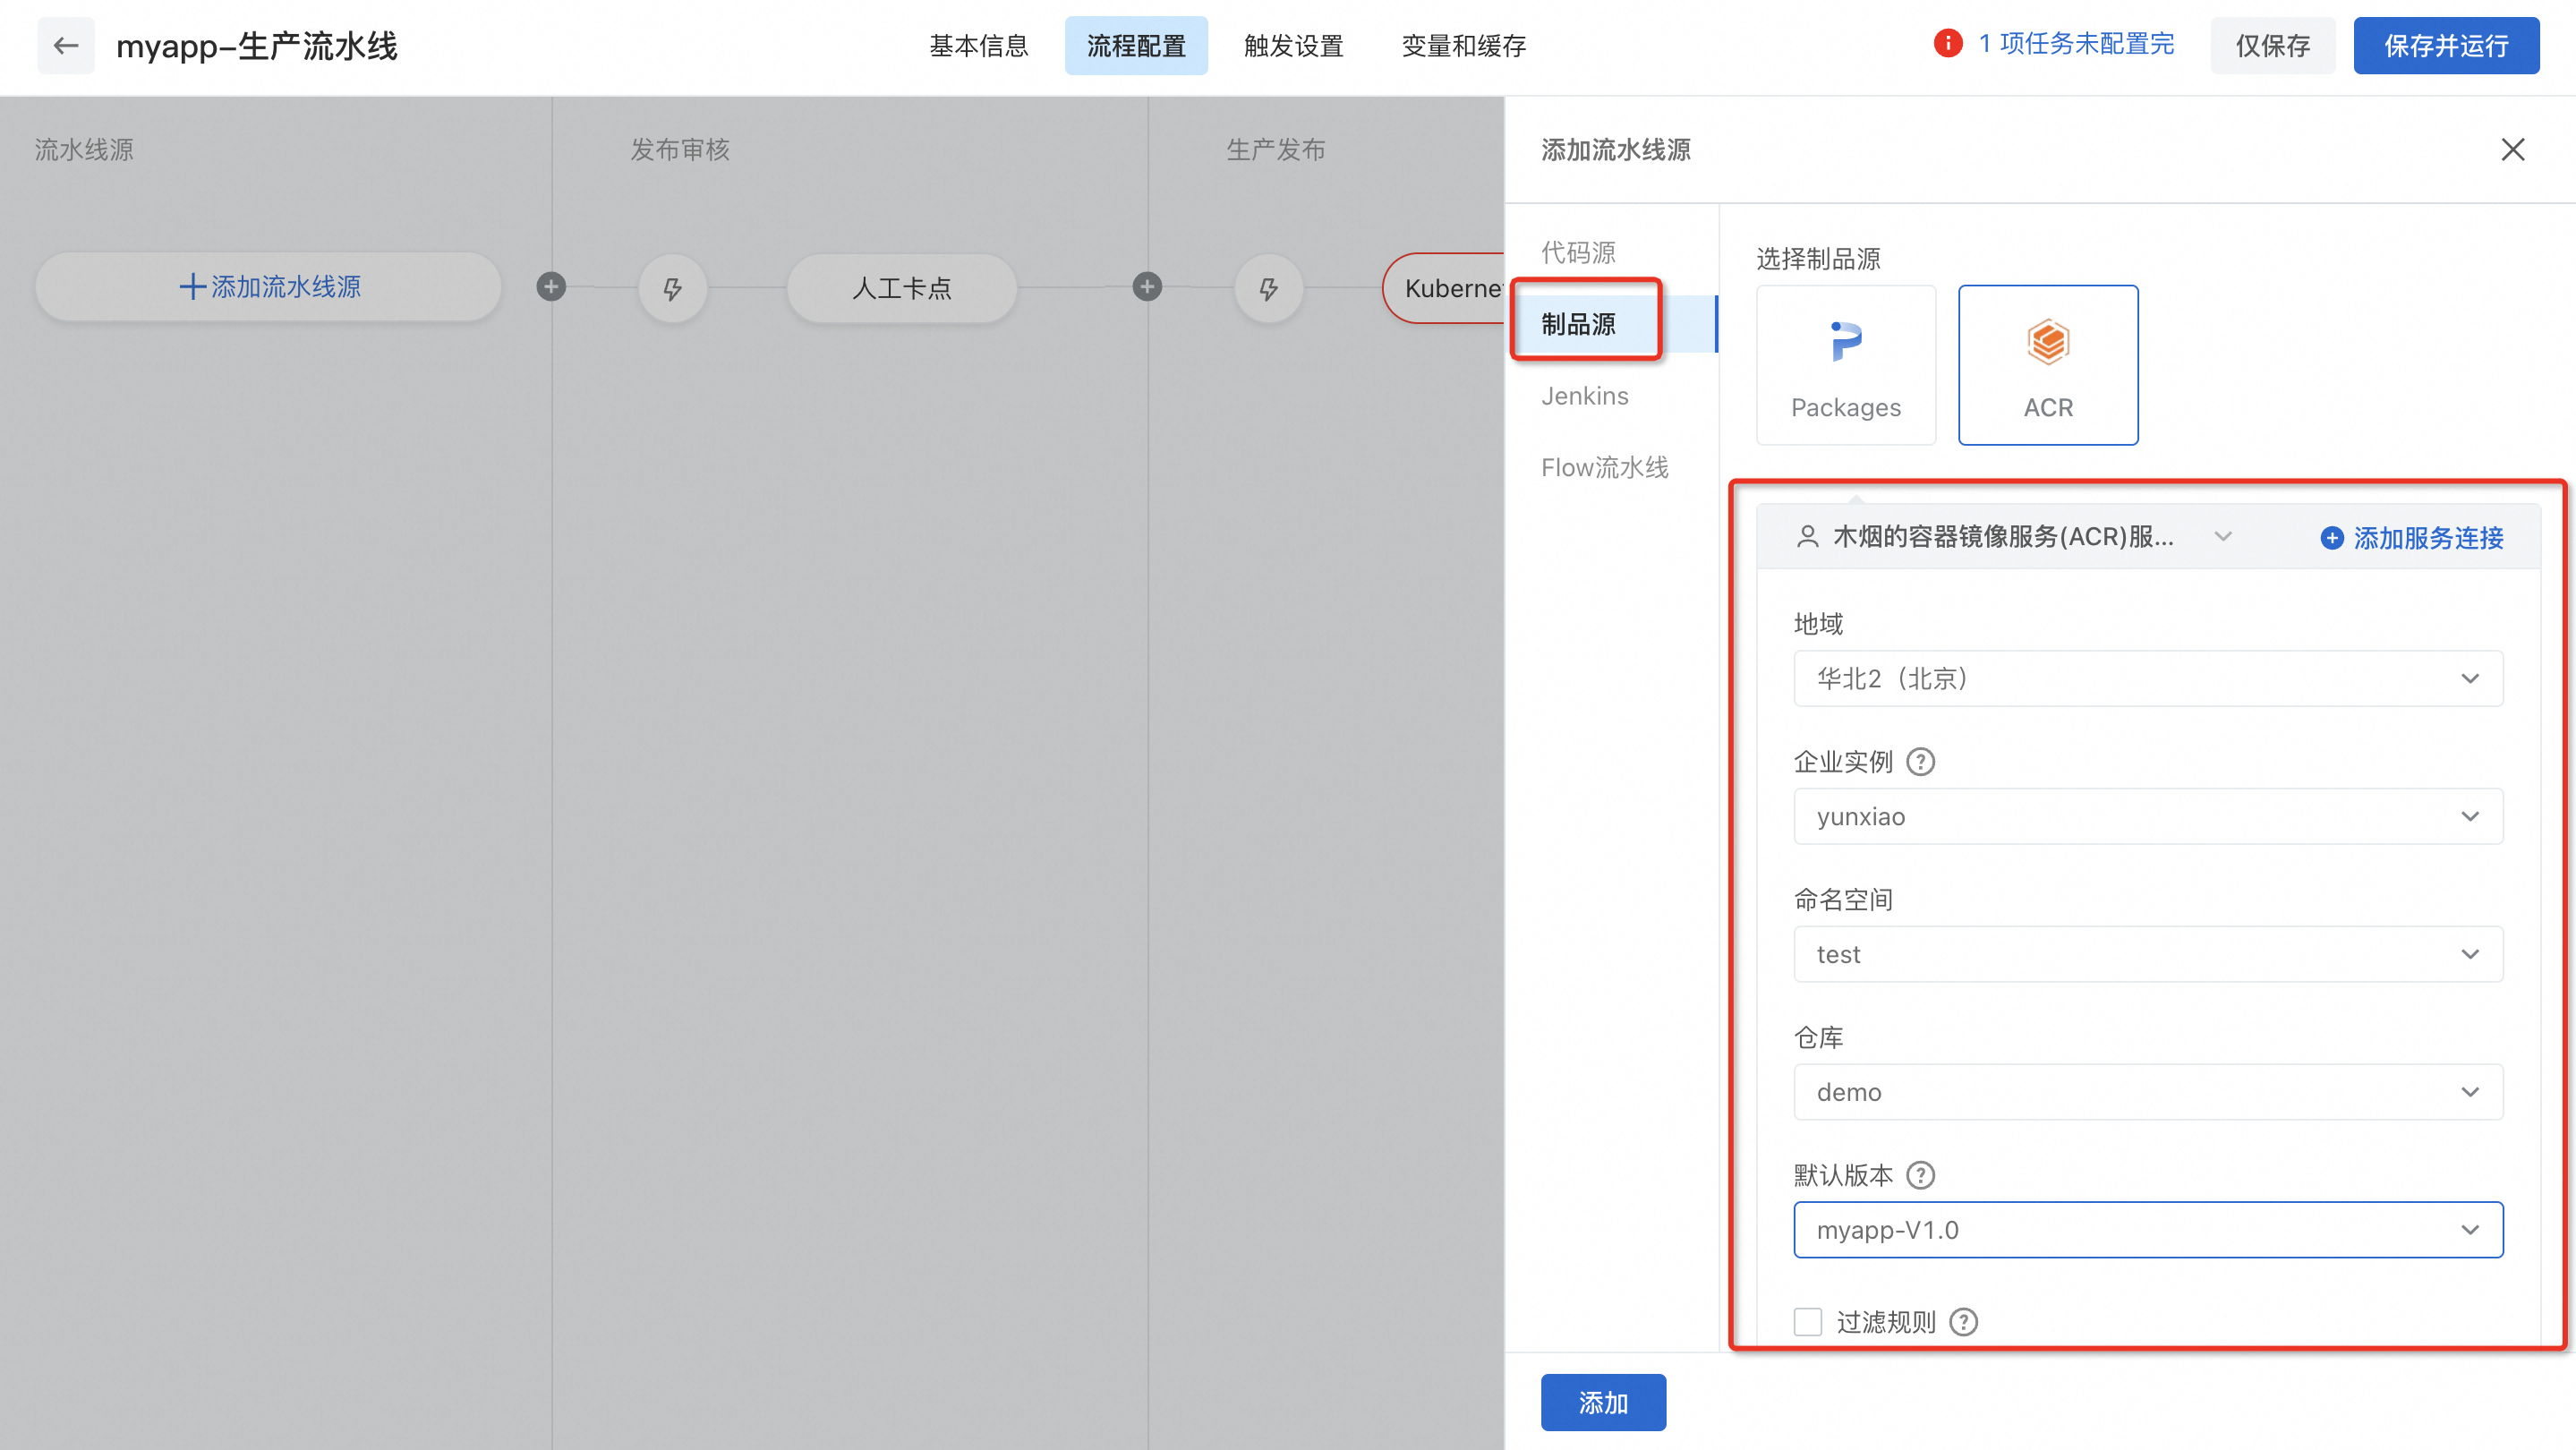Select the ACR artifact source card
The width and height of the screenshot is (2576, 1450).
(2048, 365)
